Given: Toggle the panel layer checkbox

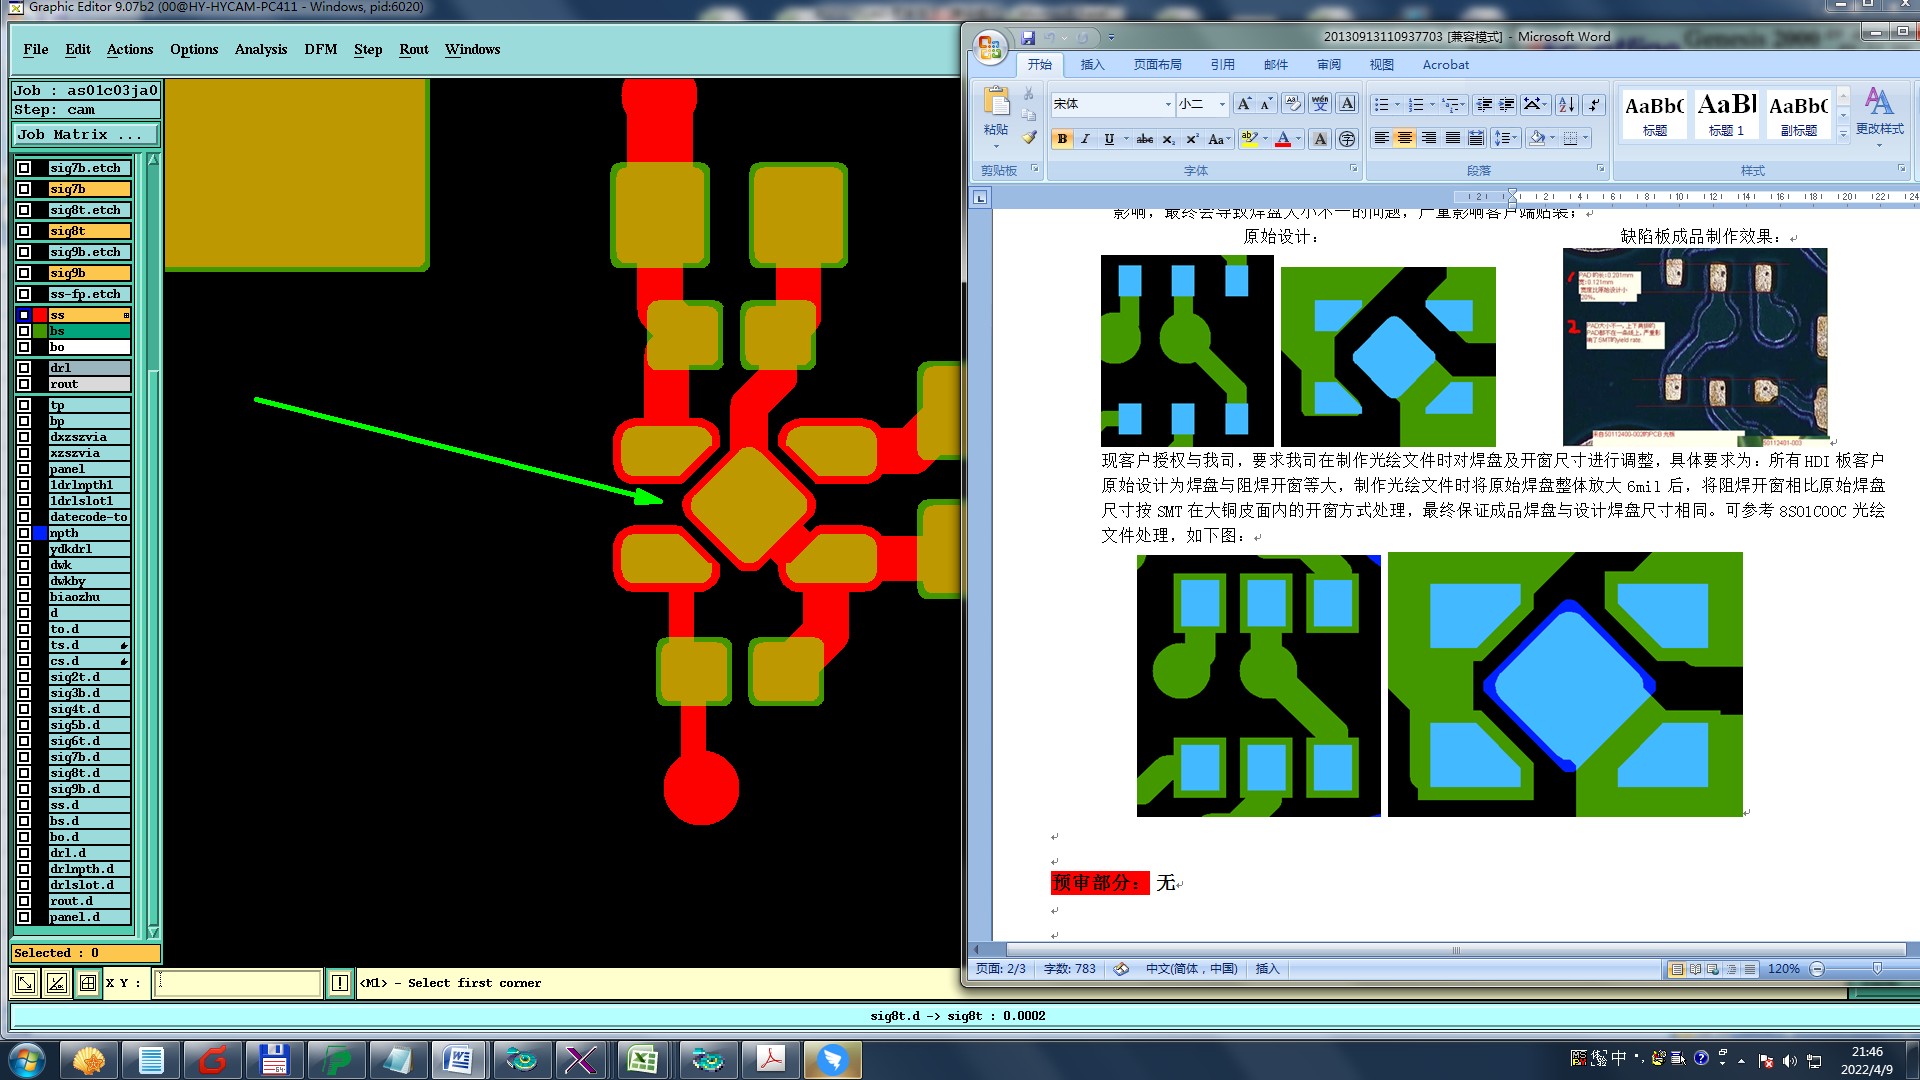Looking at the screenshot, I should coord(24,469).
